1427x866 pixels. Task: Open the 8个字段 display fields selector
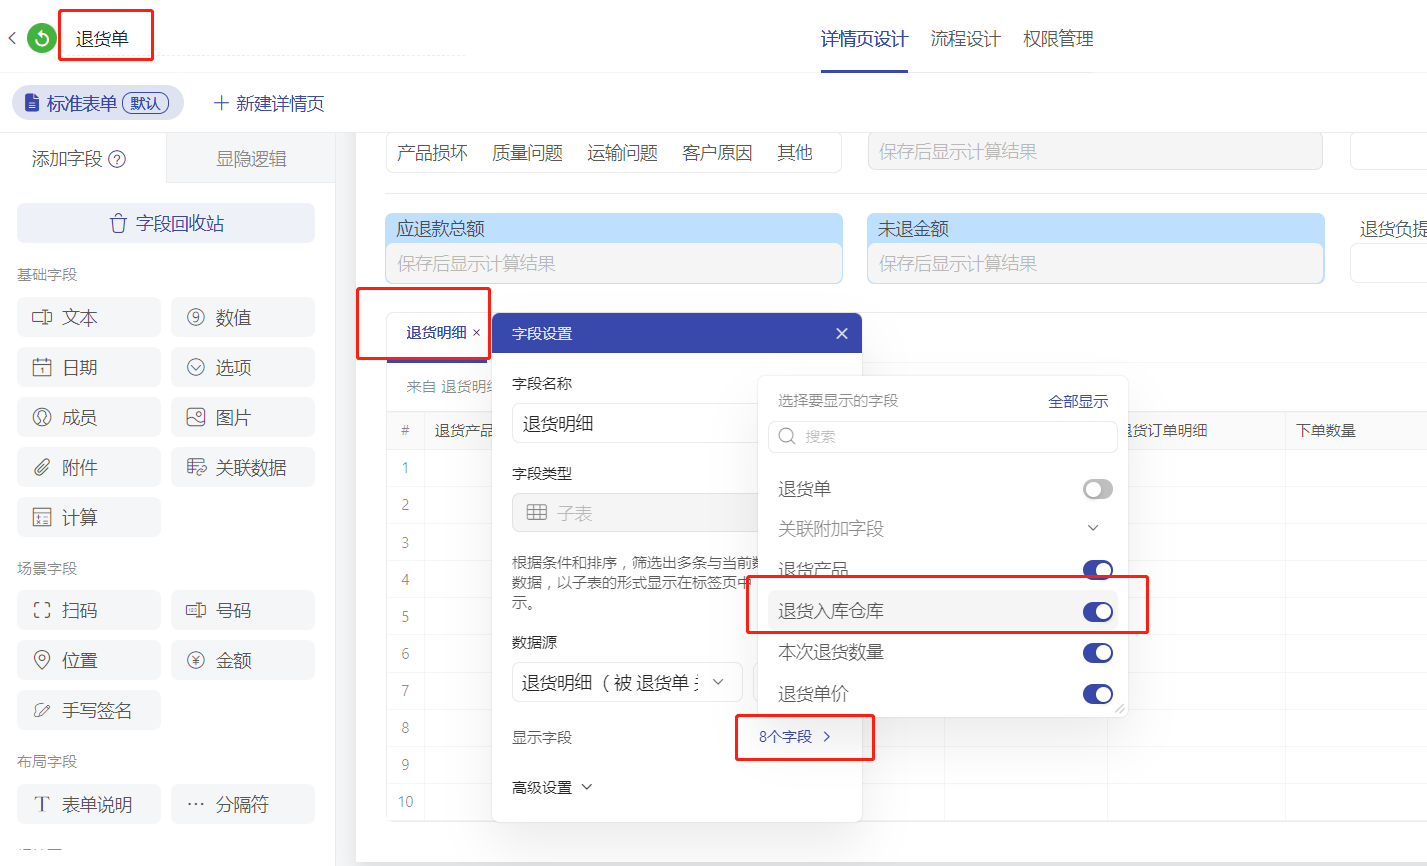pyautogui.click(x=795, y=737)
